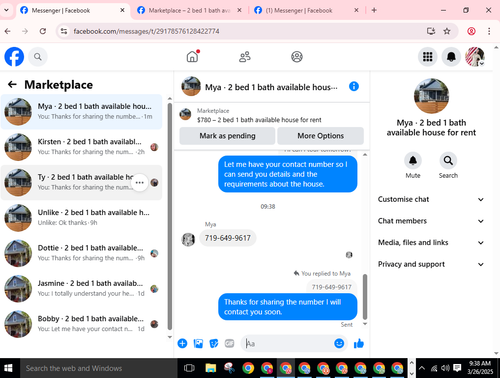Attach a file using the photo icon
The width and height of the screenshot is (500, 378).
click(198, 343)
